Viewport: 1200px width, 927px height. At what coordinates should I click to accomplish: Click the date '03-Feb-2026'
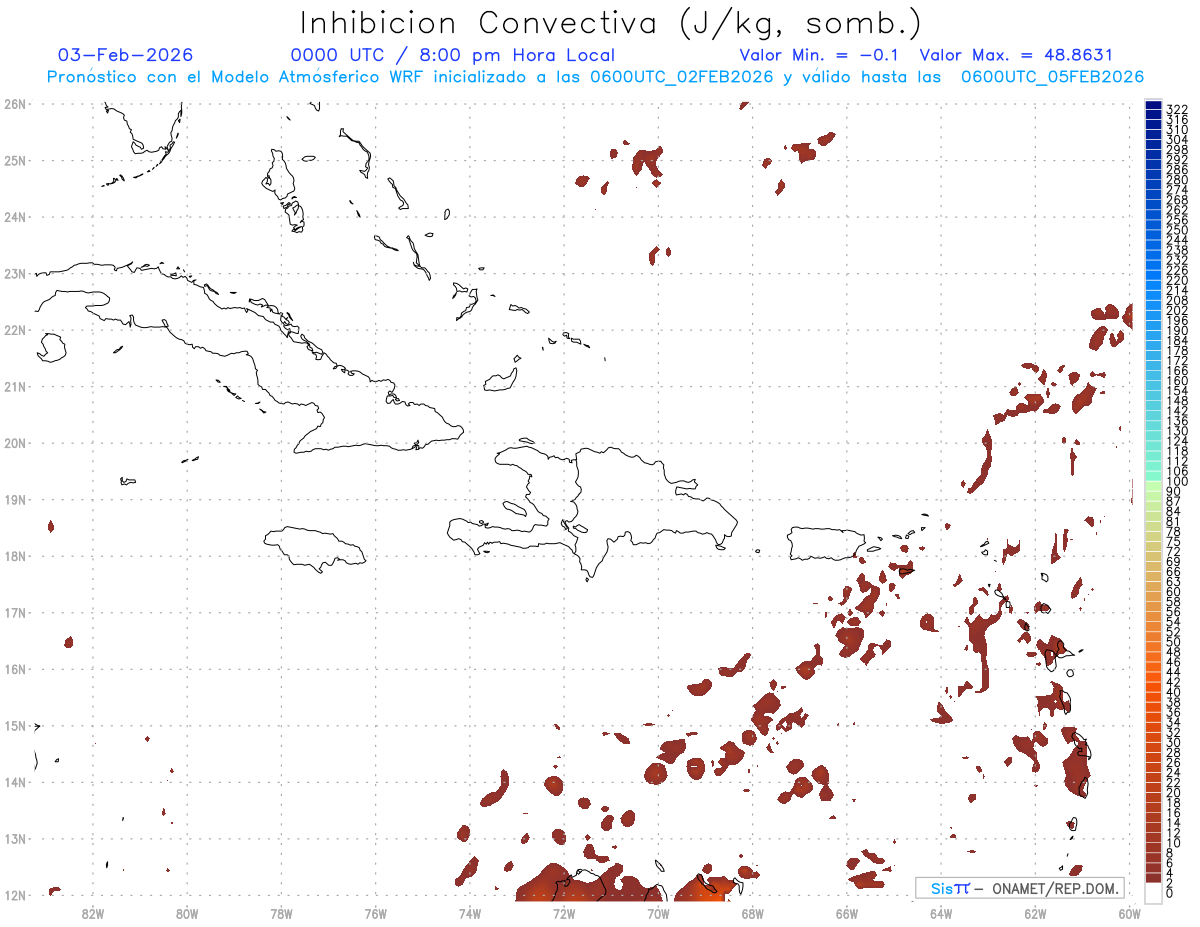pos(126,55)
